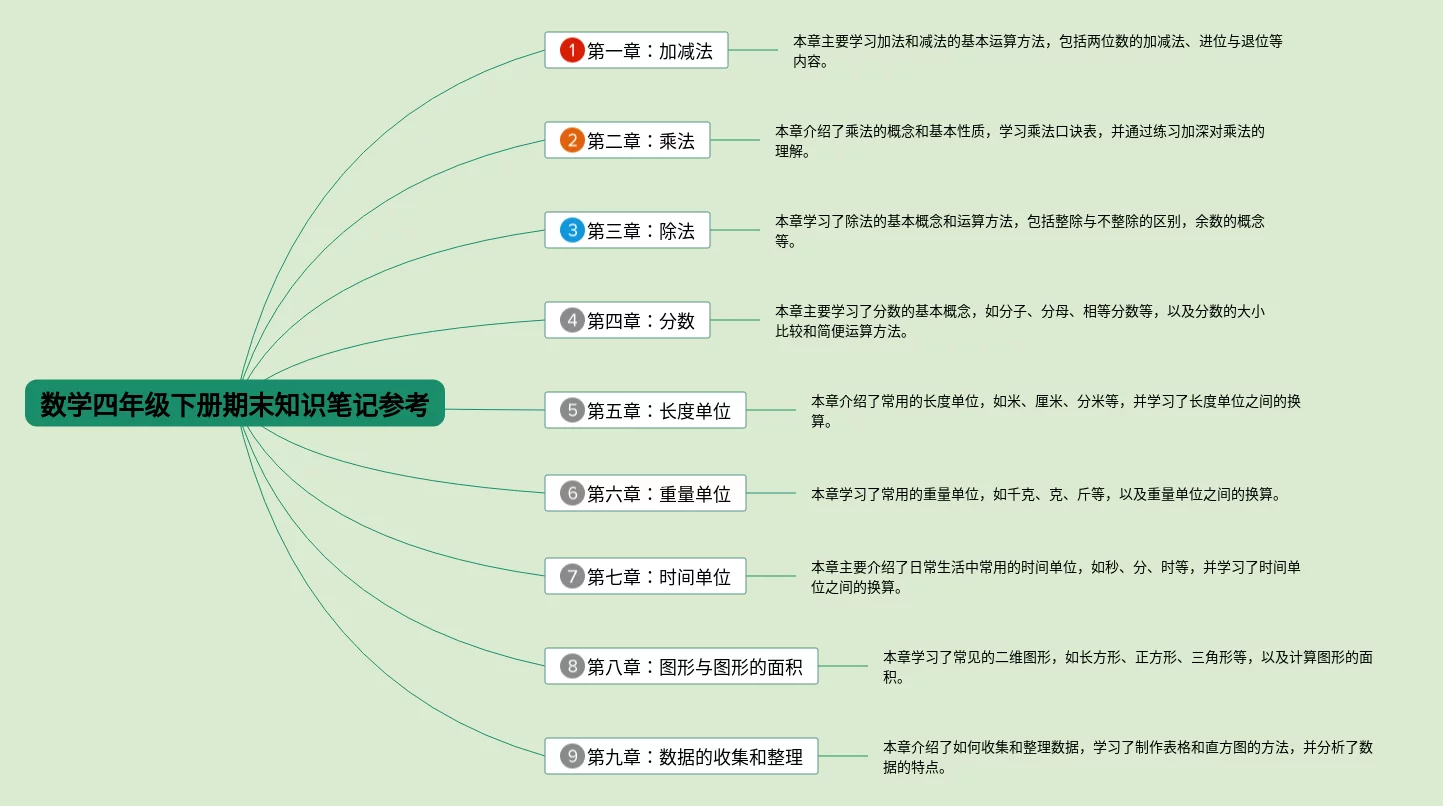This screenshot has width=1443, height=806.
Task: Click the description text for 第三章 除法
Action: point(1019,231)
